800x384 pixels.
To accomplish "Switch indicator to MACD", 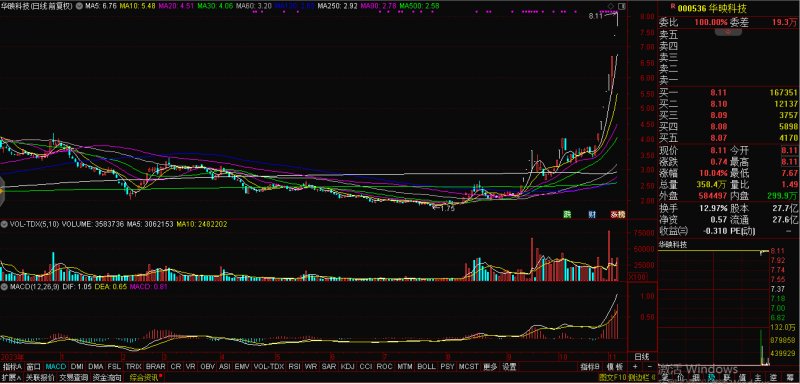I will tap(55, 367).
